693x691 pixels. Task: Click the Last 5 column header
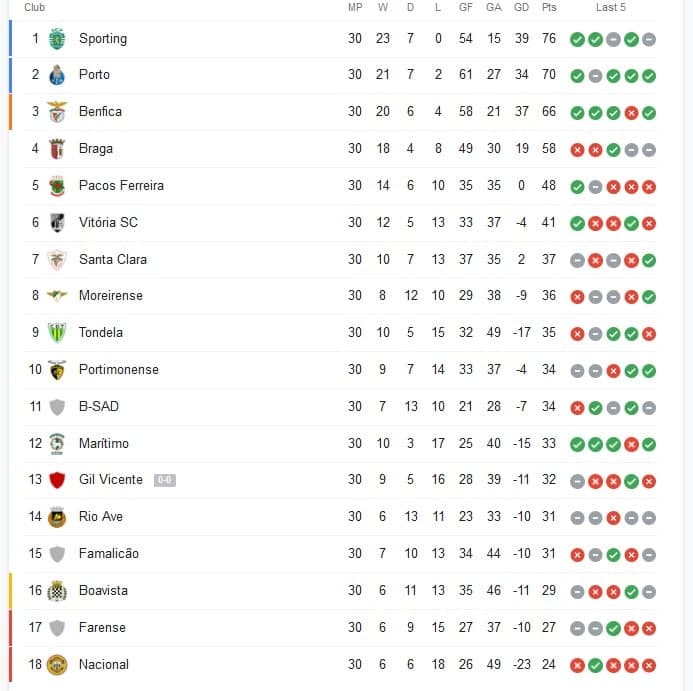(611, 7)
